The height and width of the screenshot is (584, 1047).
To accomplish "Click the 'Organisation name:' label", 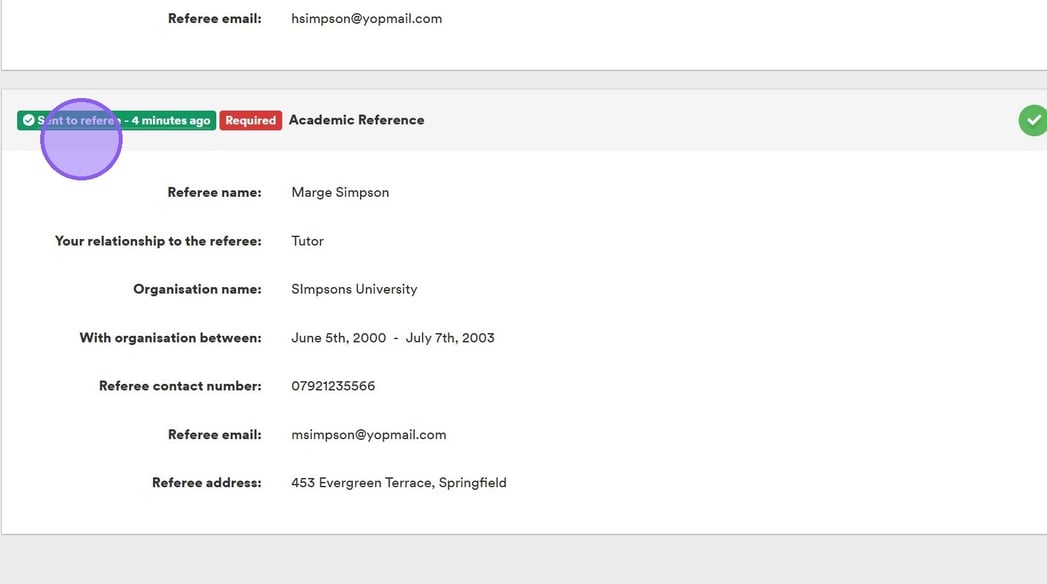I will click(x=197, y=289).
